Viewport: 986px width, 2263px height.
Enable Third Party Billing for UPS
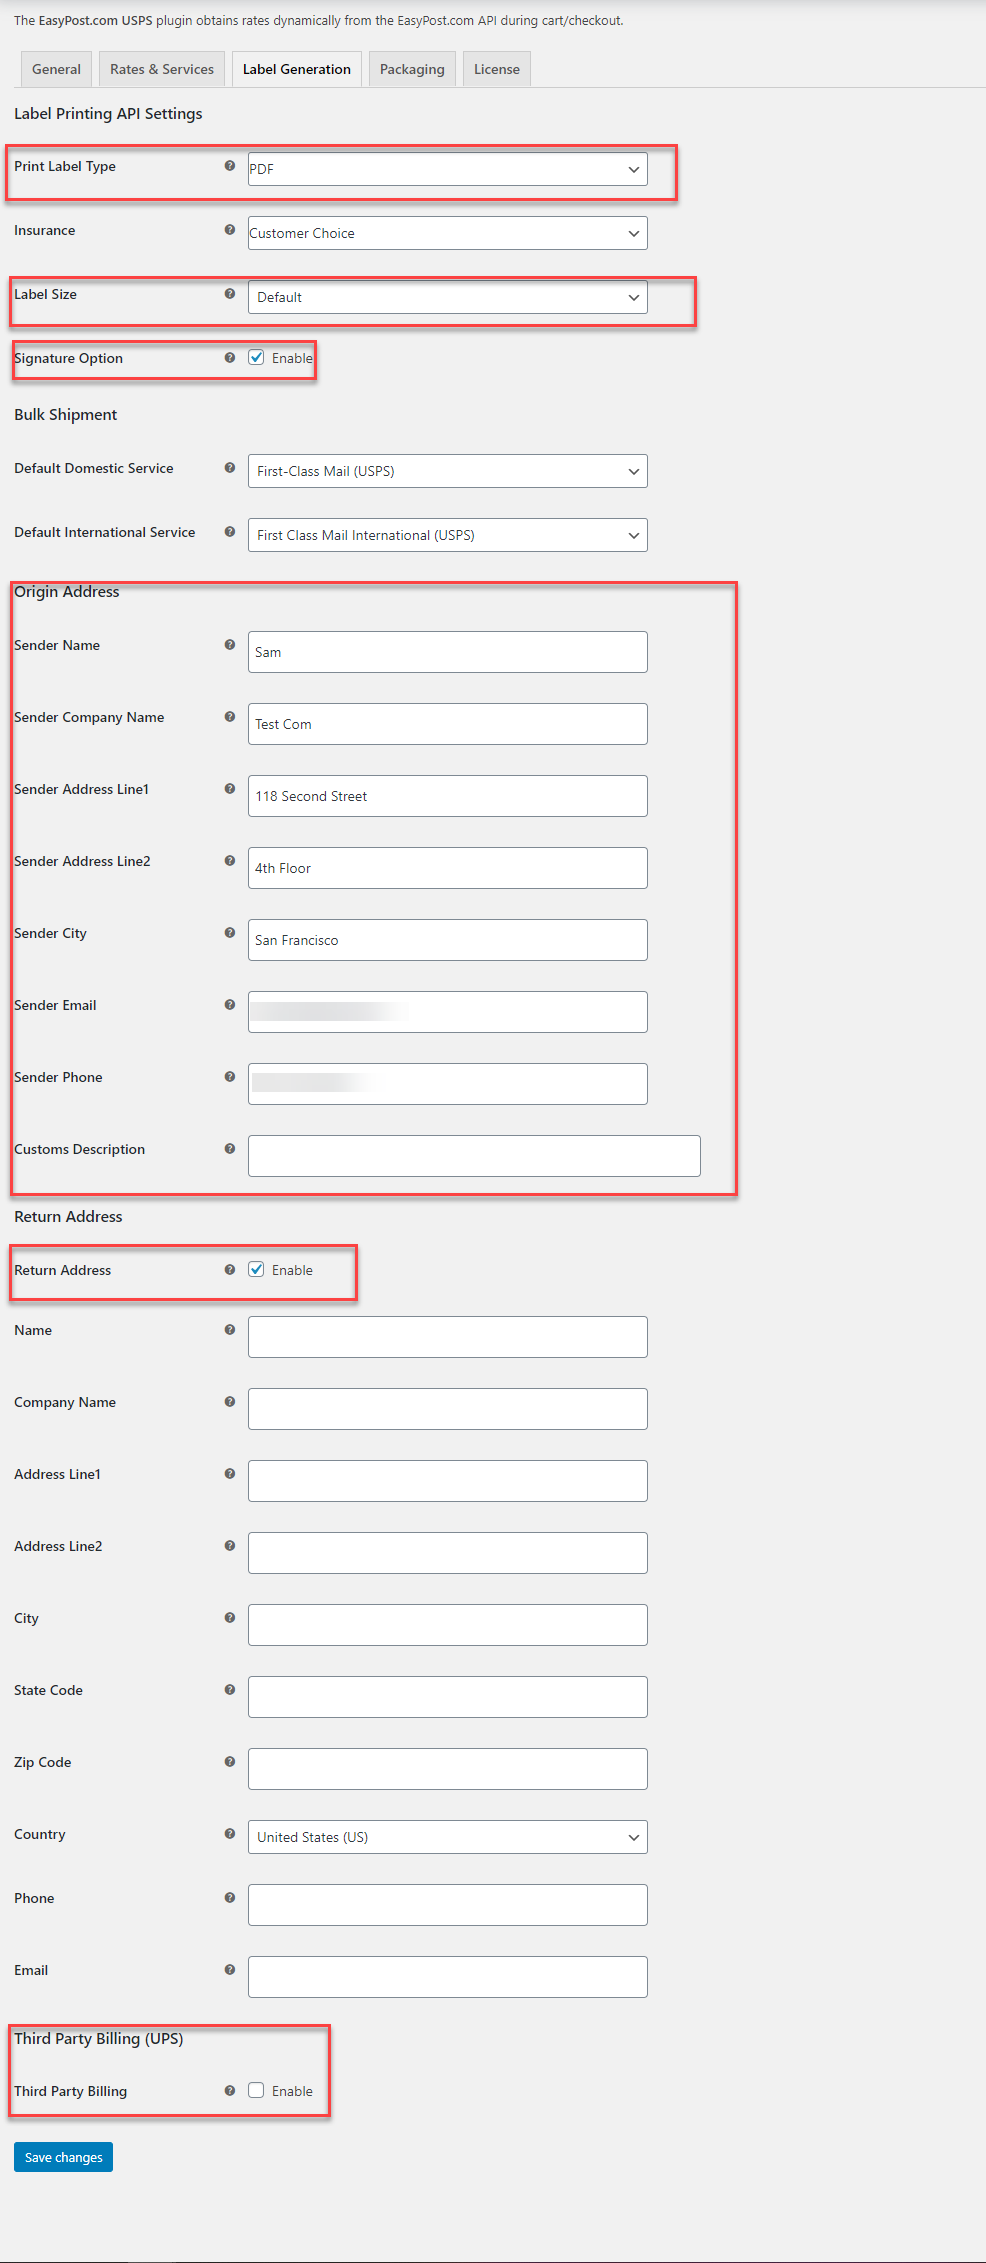(257, 2090)
